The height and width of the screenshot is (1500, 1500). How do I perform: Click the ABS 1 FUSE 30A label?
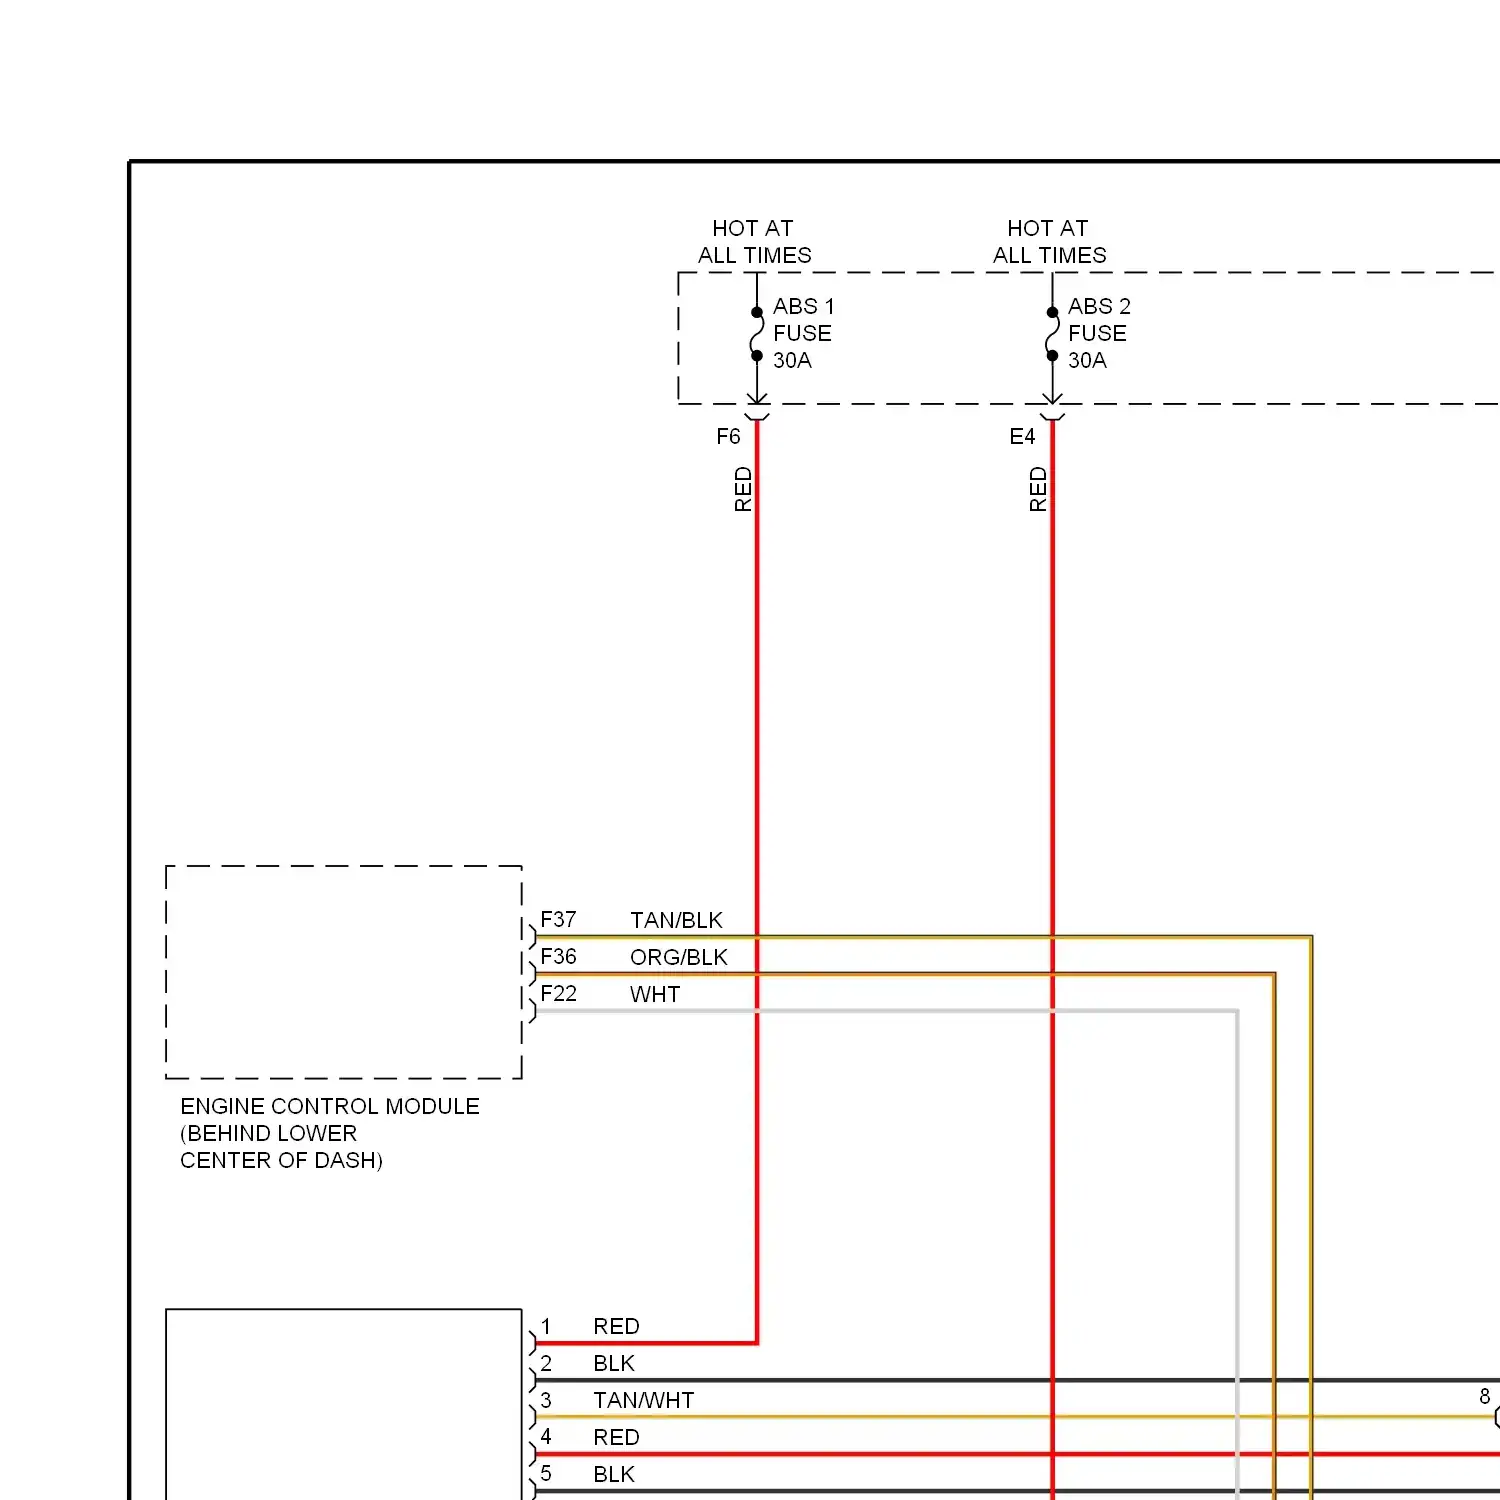(803, 333)
